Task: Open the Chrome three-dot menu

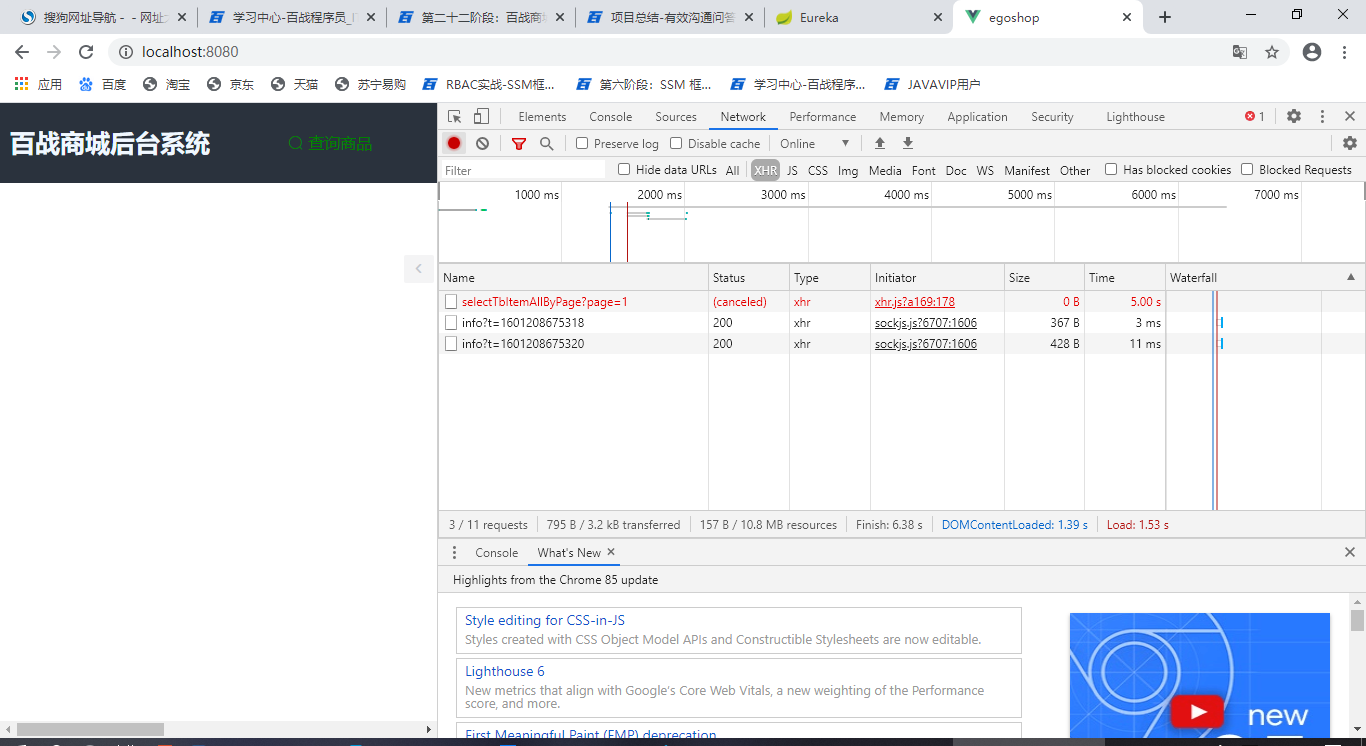Action: [1344, 52]
